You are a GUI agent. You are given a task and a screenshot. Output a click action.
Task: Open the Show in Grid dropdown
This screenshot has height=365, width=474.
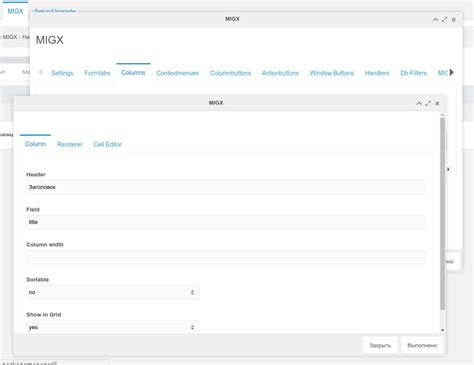[113, 327]
